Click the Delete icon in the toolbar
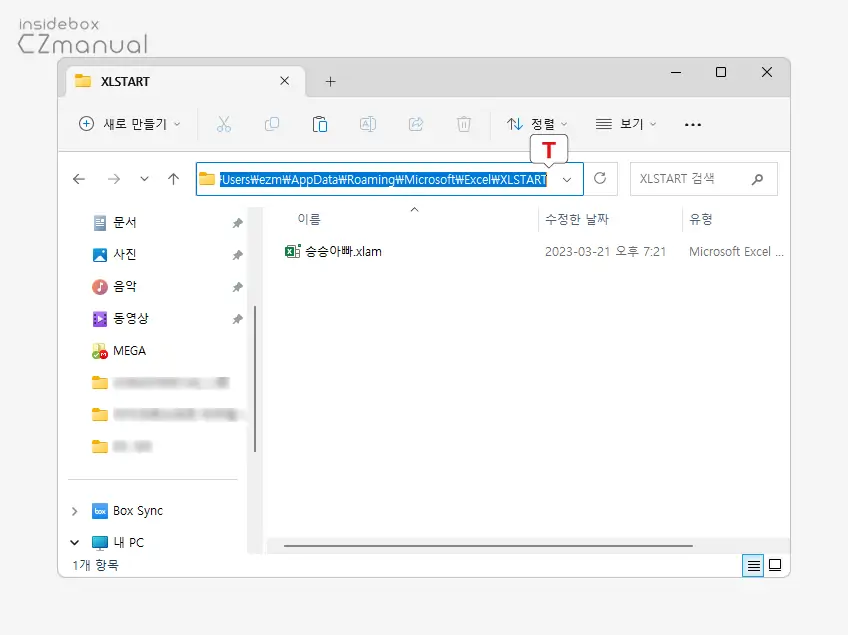Image resolution: width=848 pixels, height=635 pixels. (464, 124)
